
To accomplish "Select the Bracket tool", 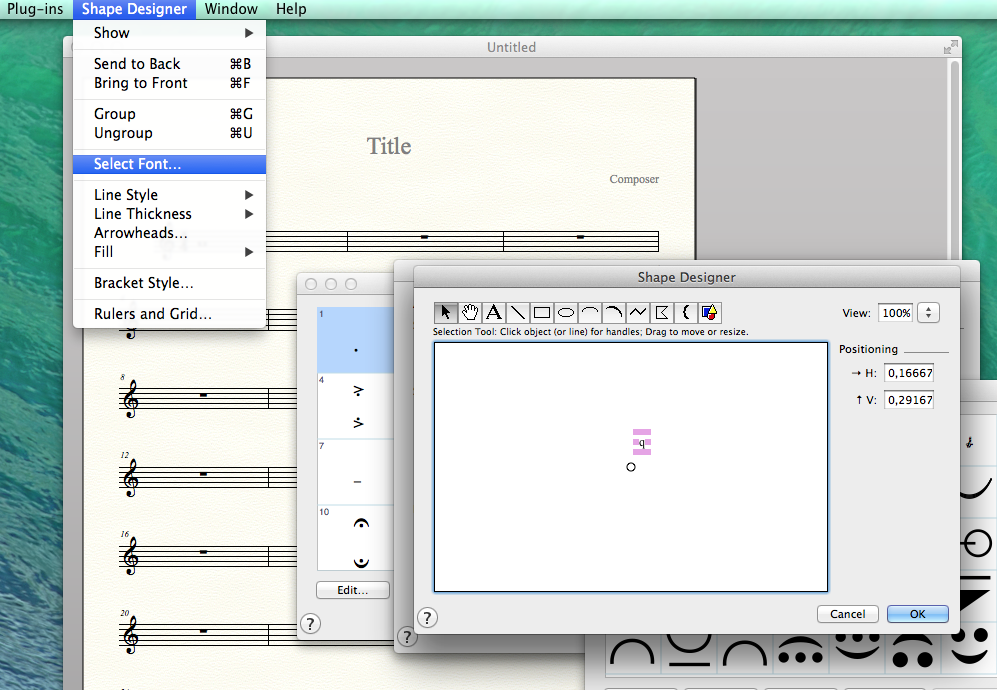I will pos(686,312).
